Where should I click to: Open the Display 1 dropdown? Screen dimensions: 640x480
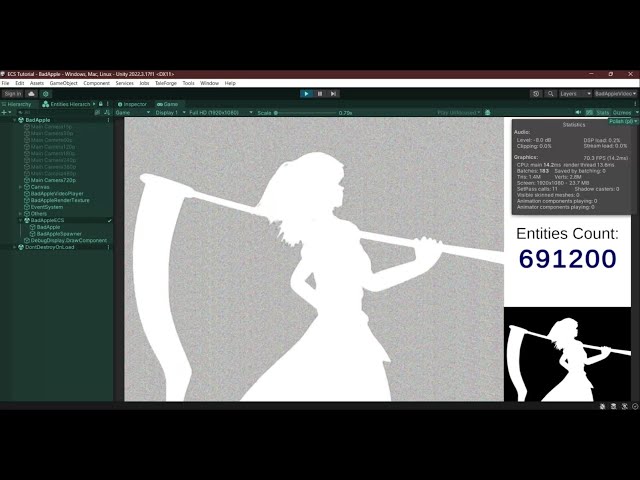(x=170, y=112)
